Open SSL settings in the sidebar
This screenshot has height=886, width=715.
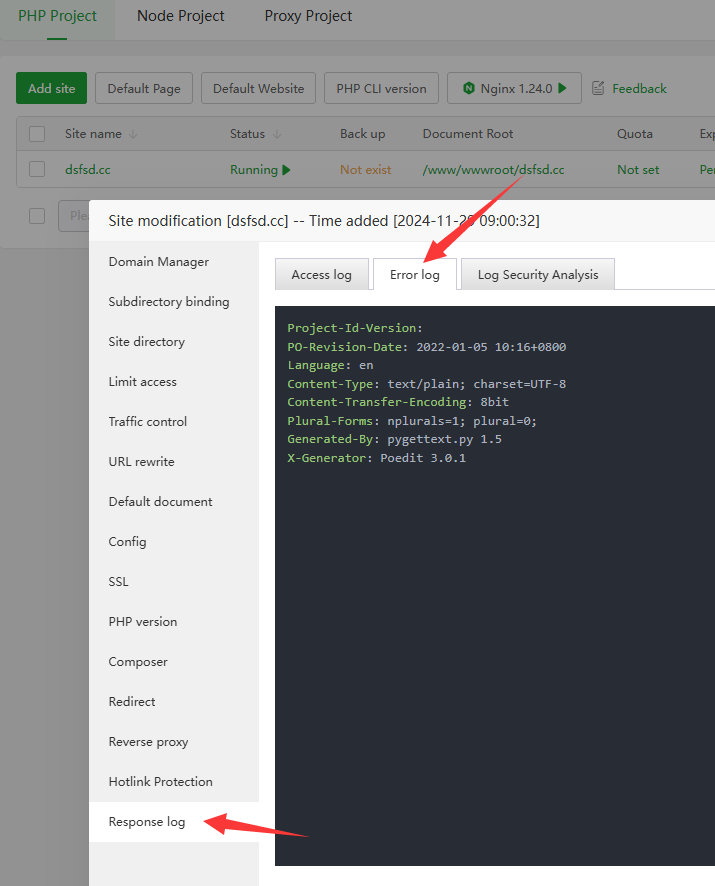(119, 582)
